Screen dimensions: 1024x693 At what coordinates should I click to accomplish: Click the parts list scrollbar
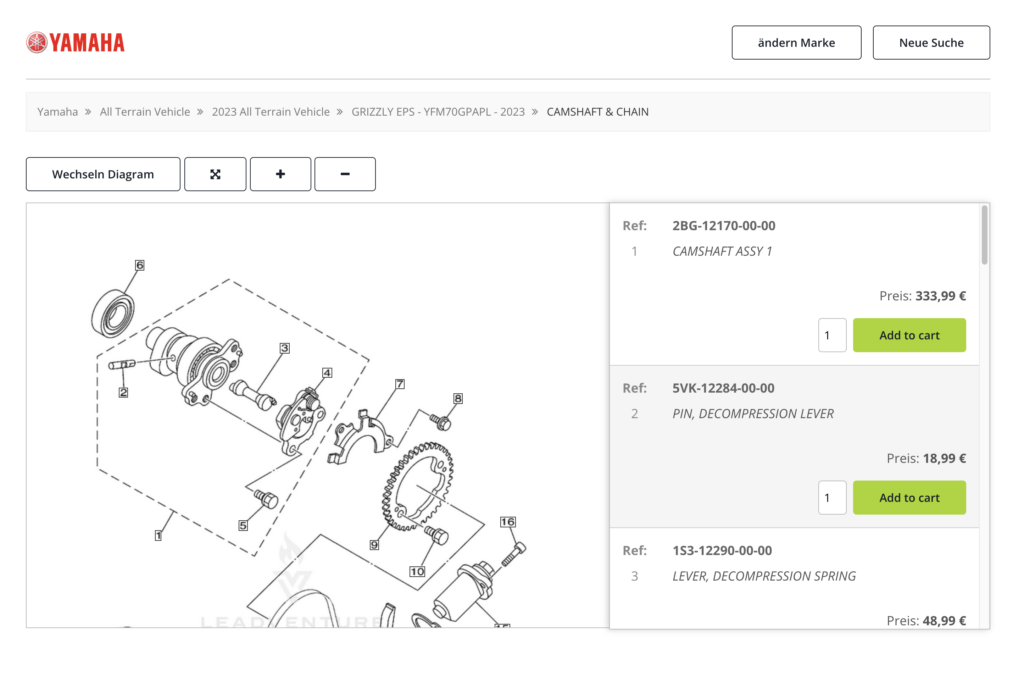coord(984,235)
